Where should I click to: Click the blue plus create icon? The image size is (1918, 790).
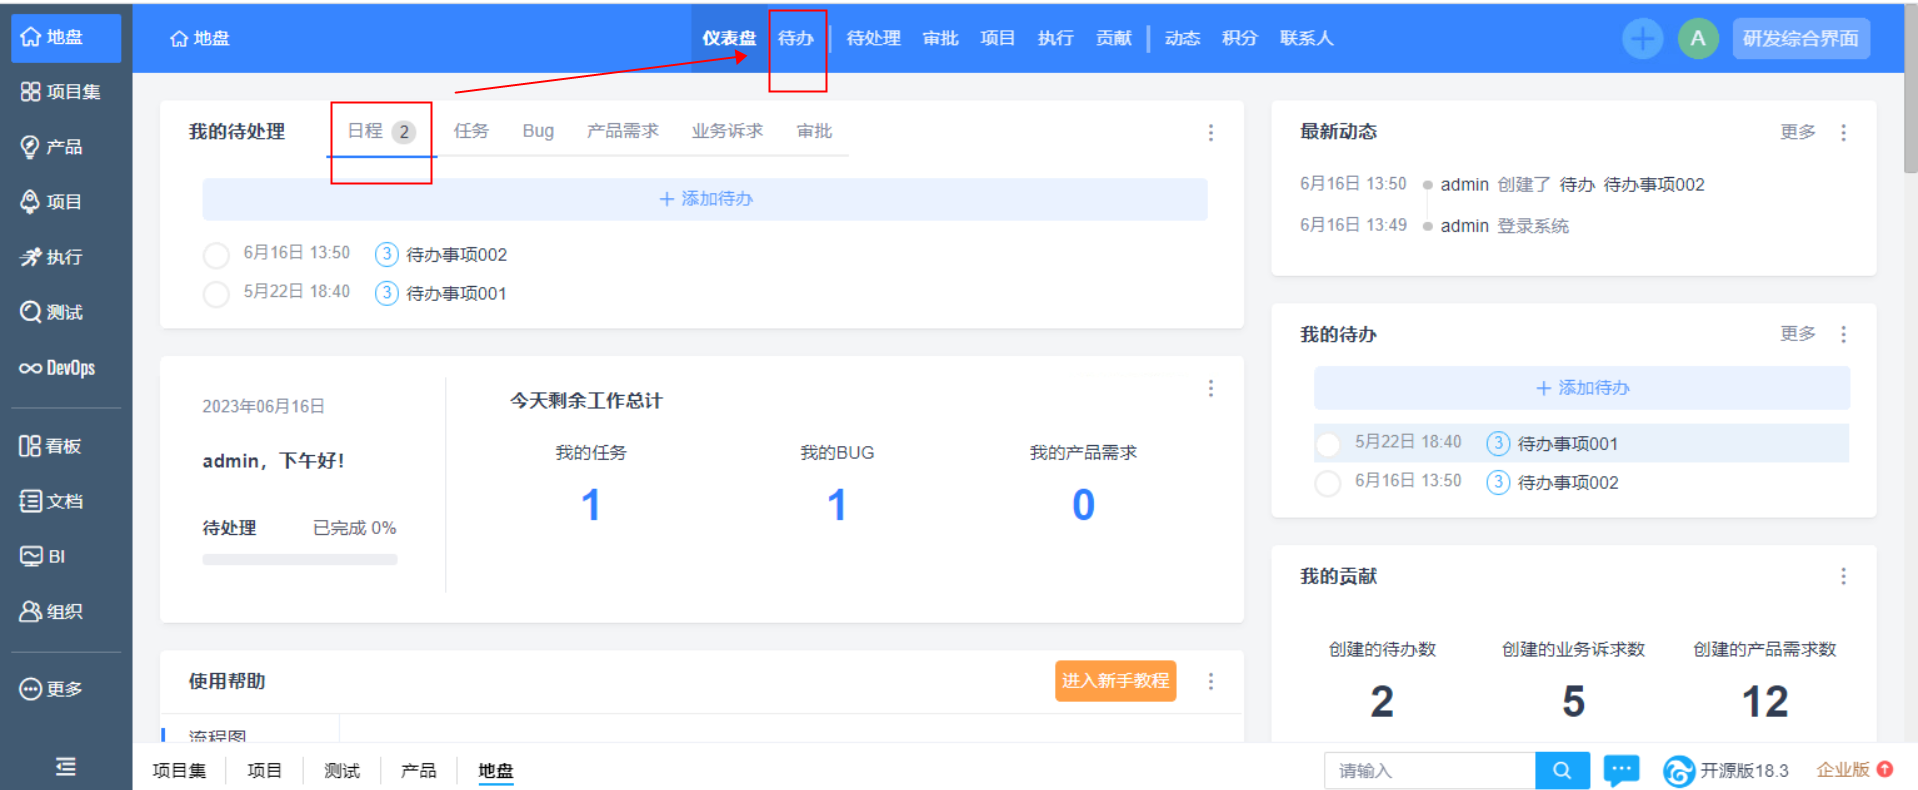tap(1641, 39)
